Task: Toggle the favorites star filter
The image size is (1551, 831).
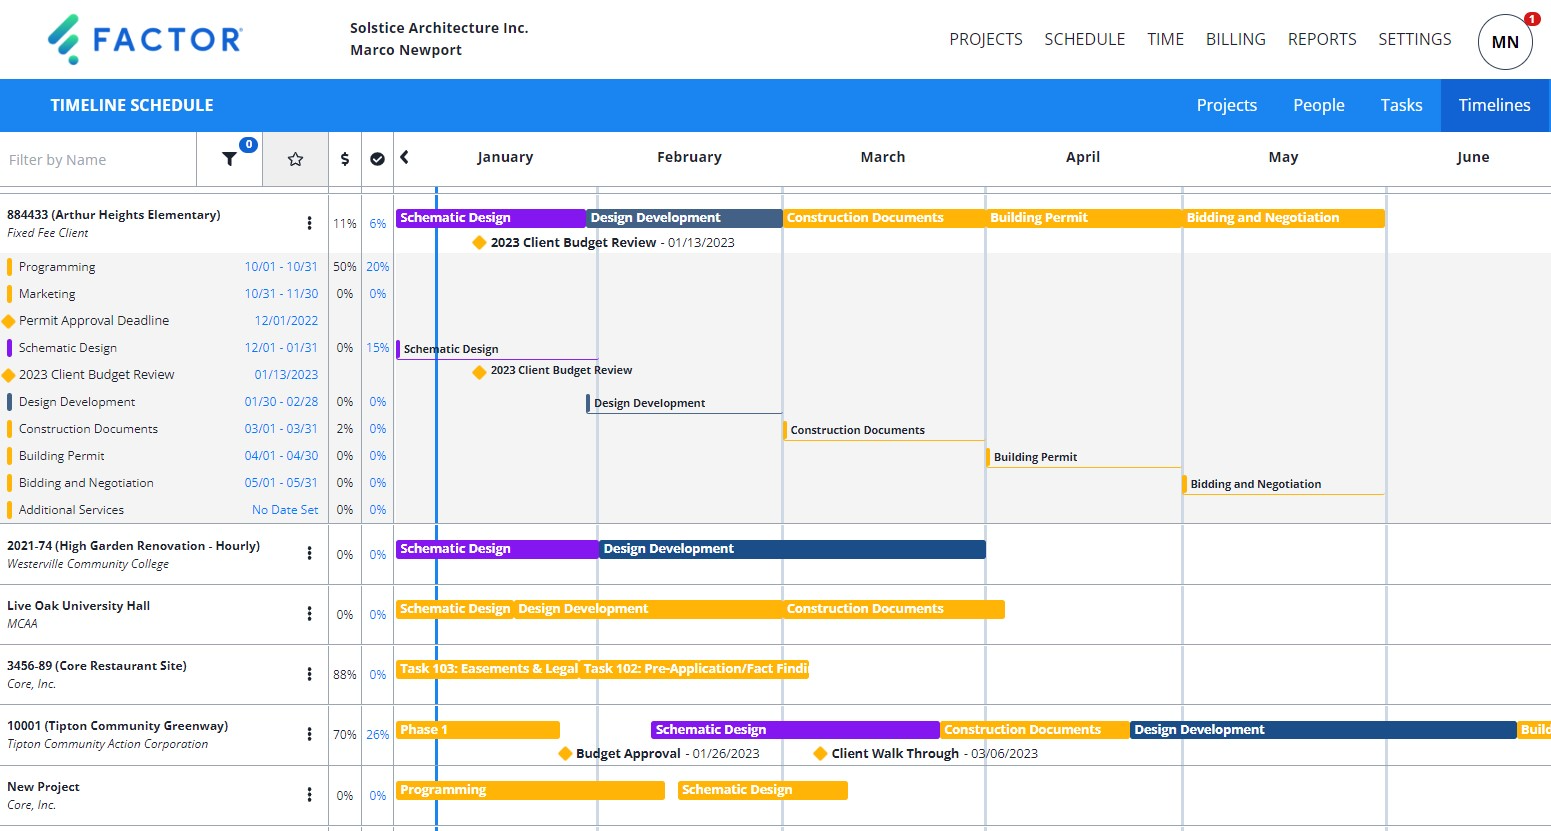Action: 295,159
